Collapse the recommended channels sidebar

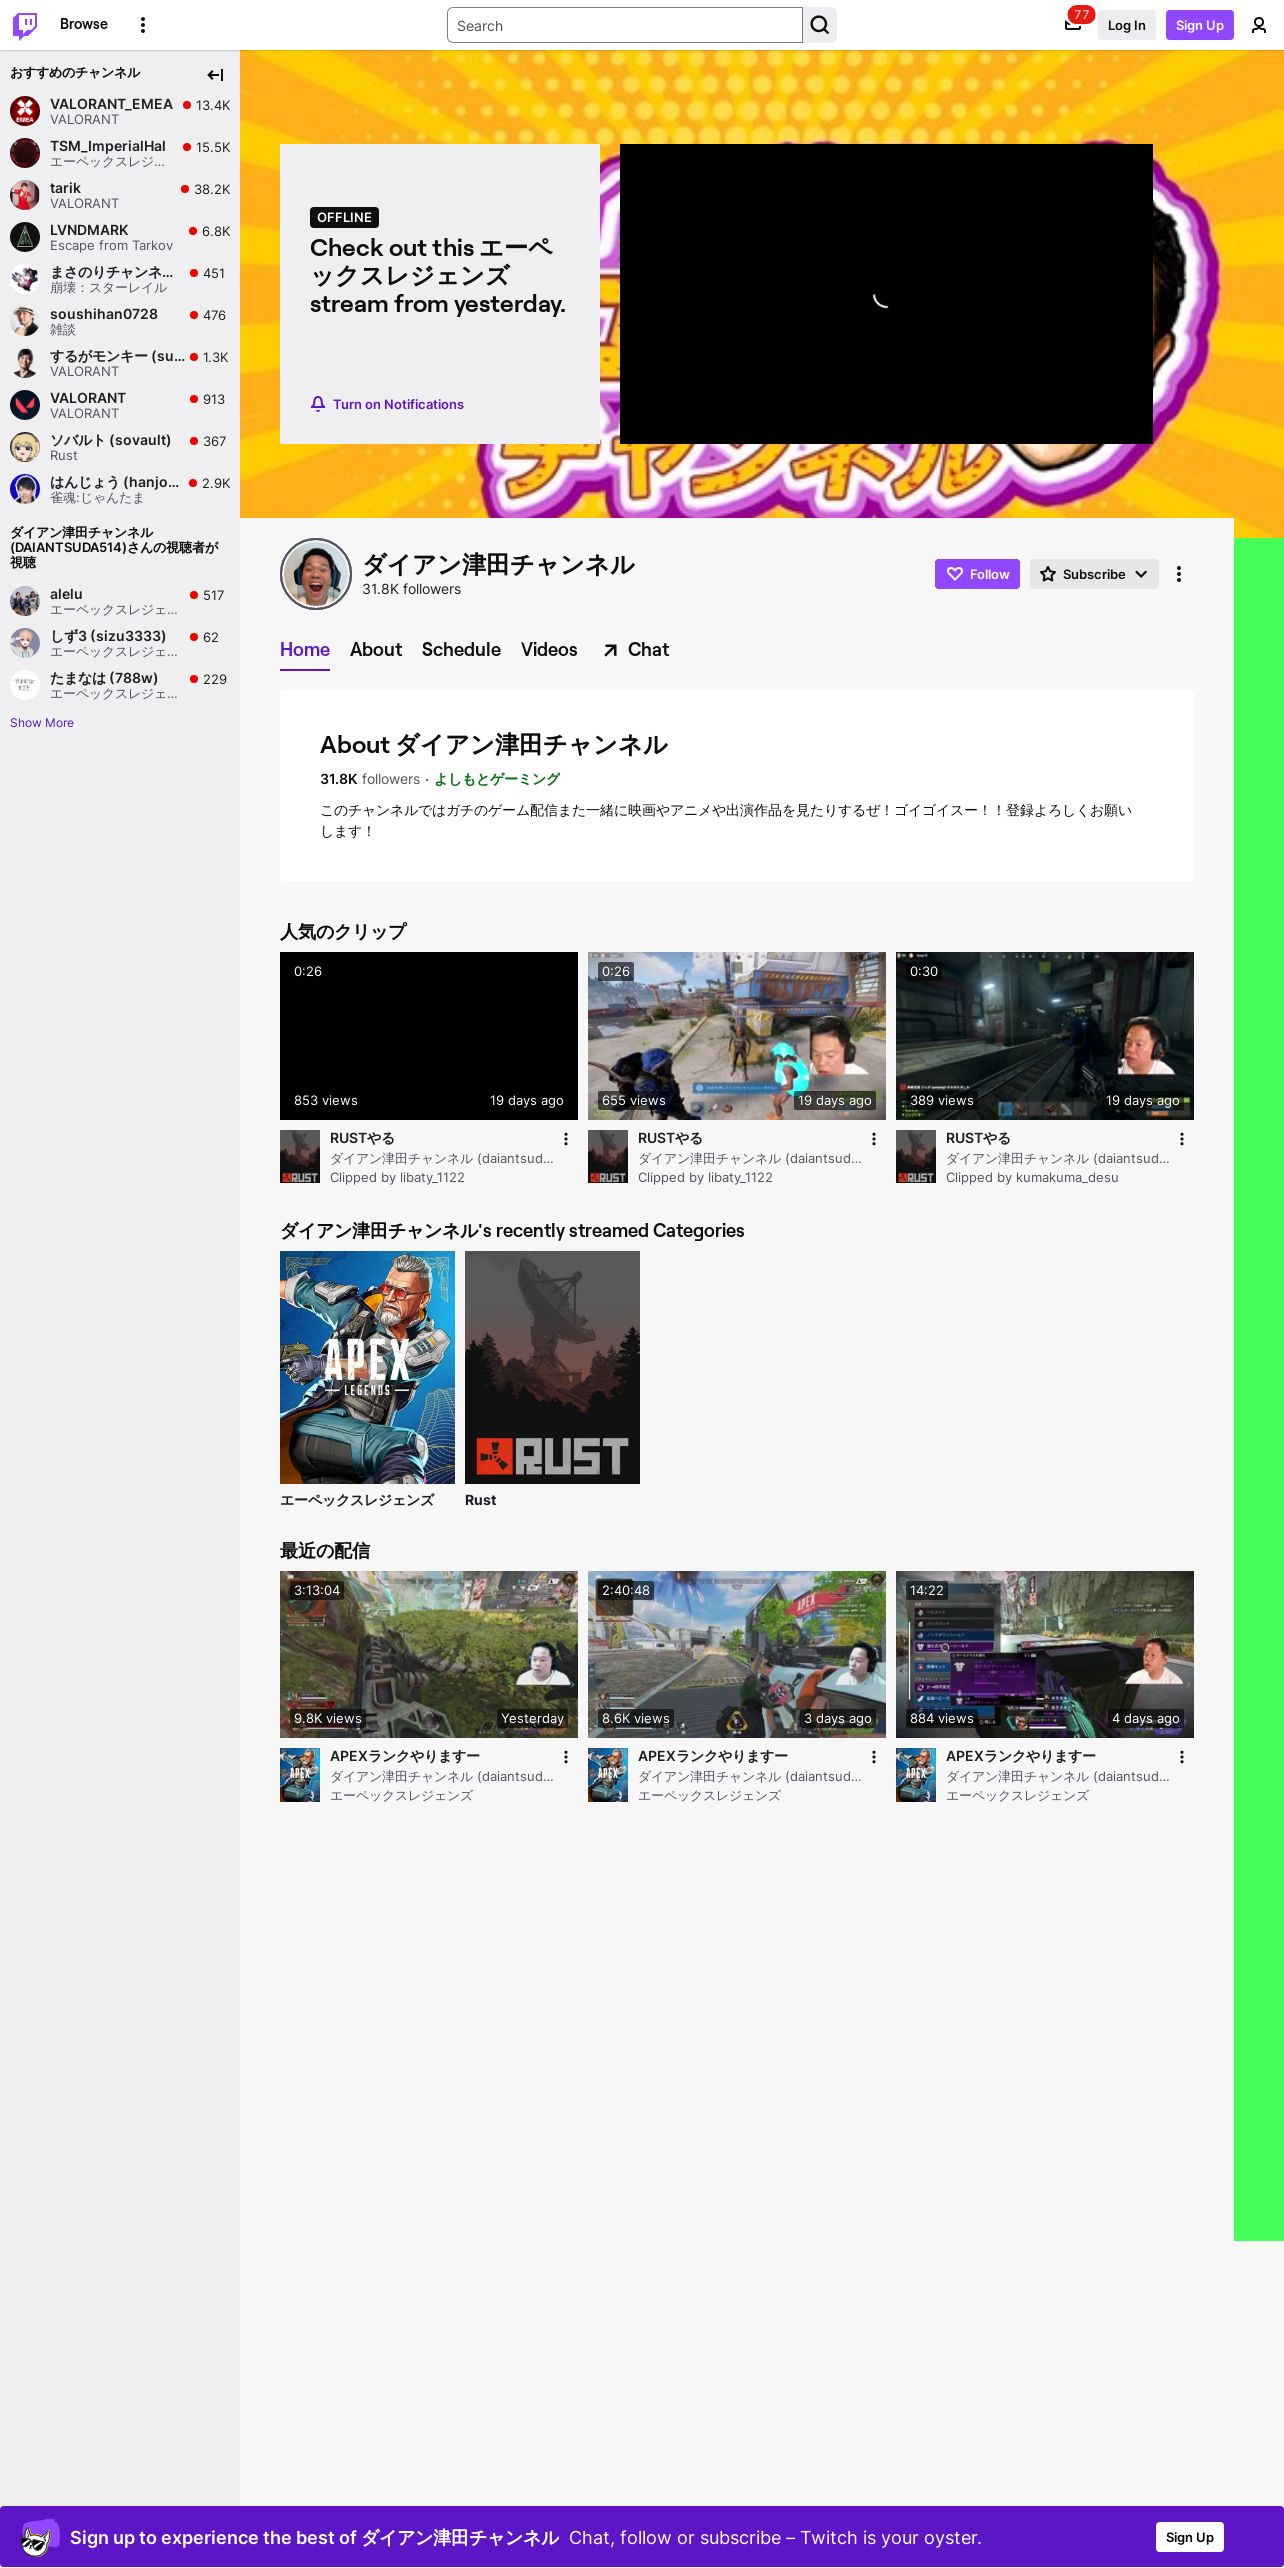pos(215,75)
